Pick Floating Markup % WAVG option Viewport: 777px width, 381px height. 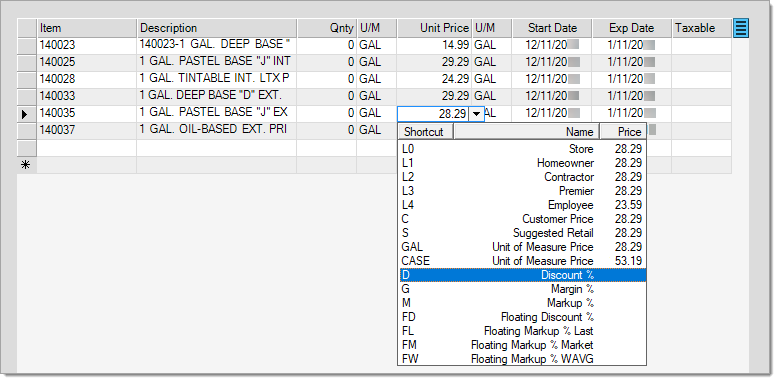click(x=522, y=359)
